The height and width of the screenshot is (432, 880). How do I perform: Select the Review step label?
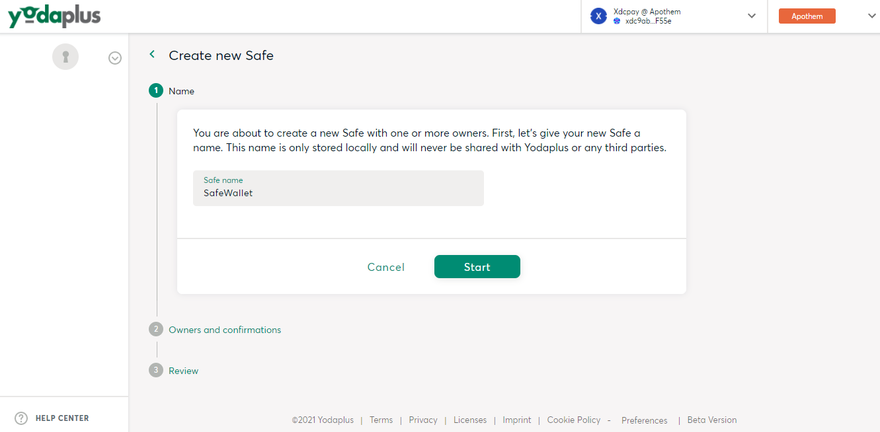[184, 370]
